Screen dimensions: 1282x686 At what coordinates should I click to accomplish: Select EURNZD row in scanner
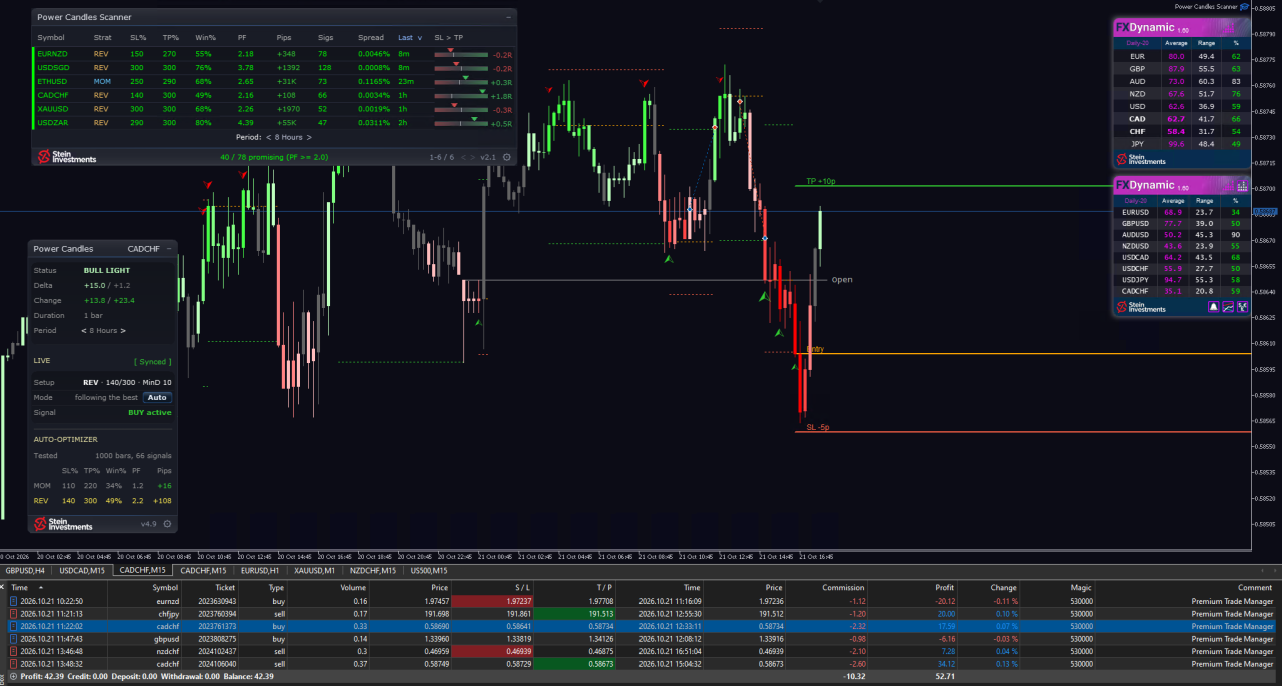pos(274,53)
